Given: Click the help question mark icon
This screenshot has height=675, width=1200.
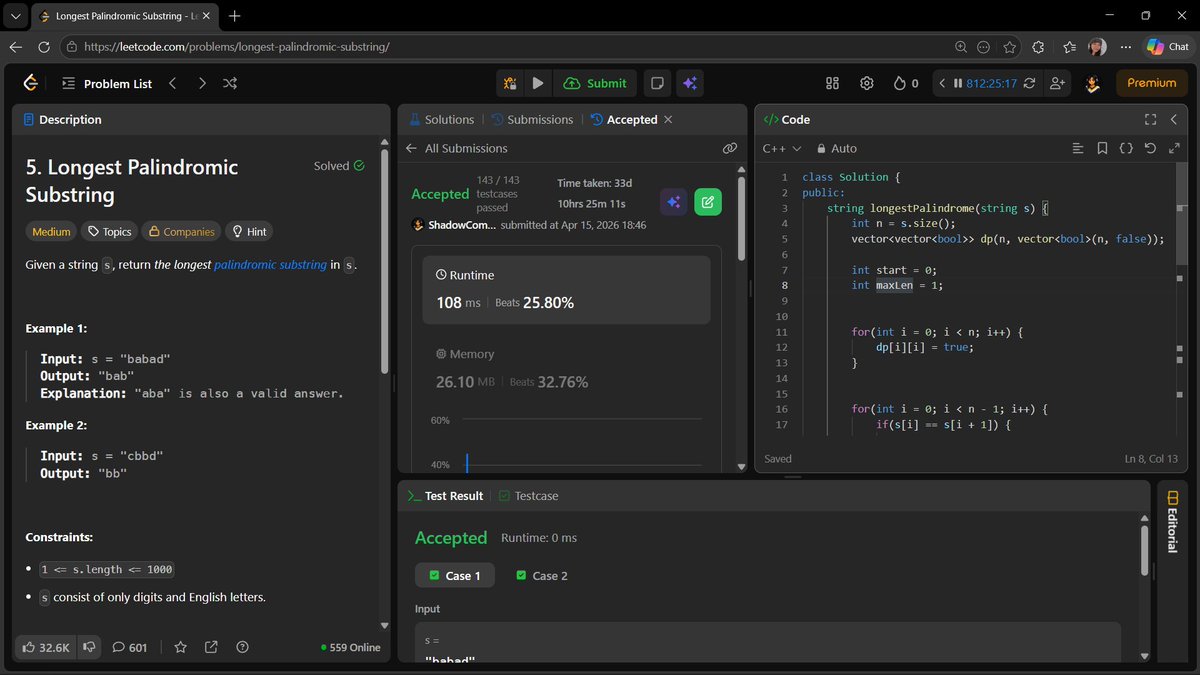Looking at the screenshot, I should click(x=242, y=647).
